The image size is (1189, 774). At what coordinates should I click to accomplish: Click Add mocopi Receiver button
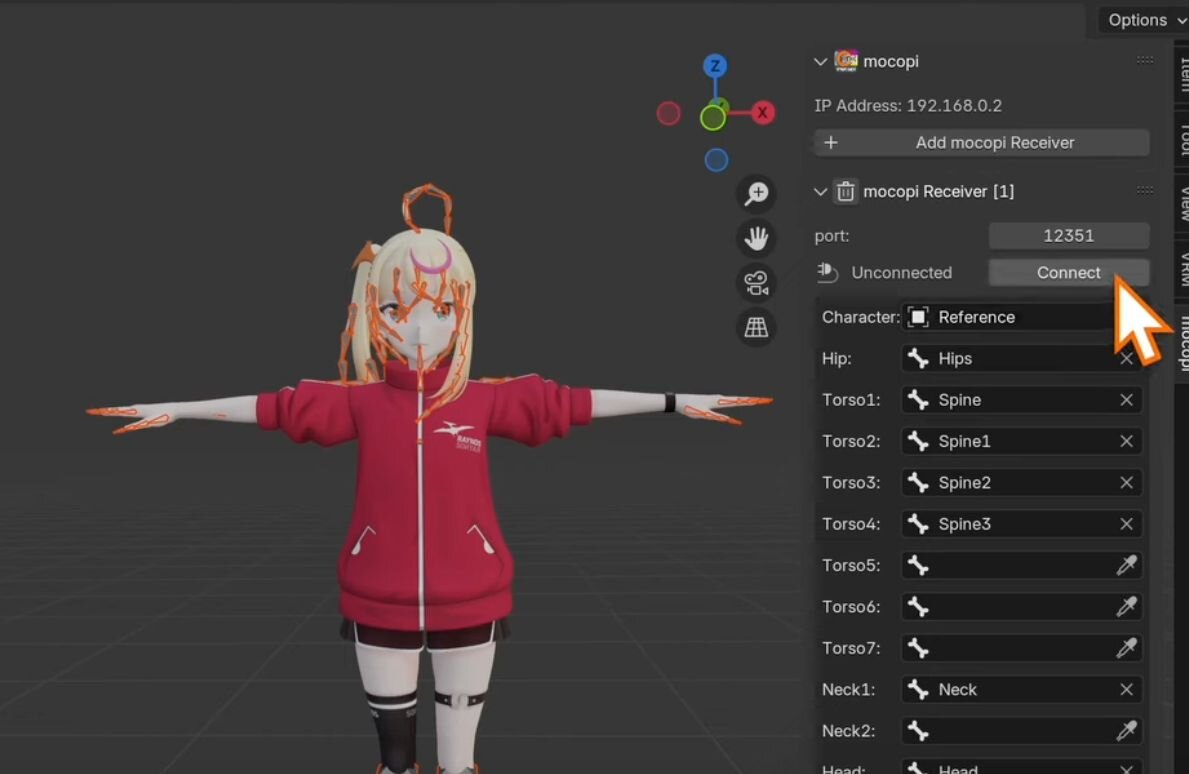click(x=981, y=143)
